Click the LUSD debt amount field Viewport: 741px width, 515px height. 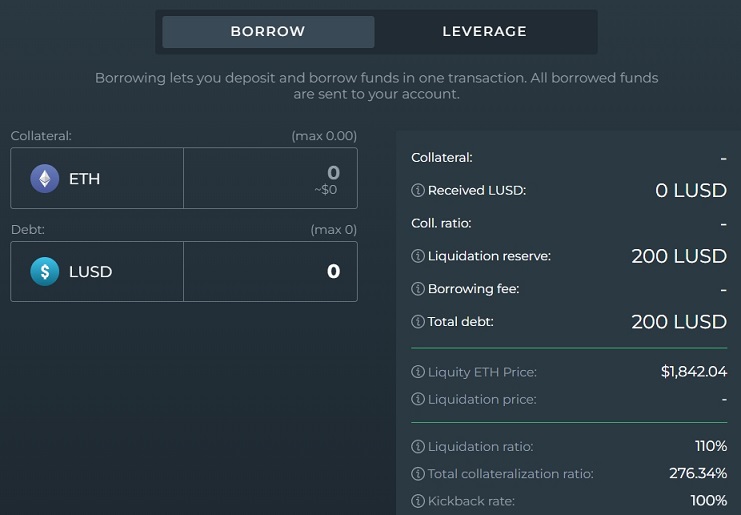click(270, 272)
